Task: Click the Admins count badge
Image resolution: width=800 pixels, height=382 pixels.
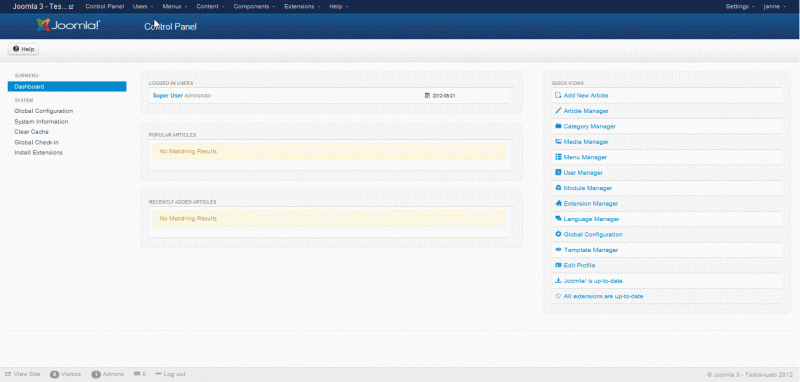Action: [95, 374]
